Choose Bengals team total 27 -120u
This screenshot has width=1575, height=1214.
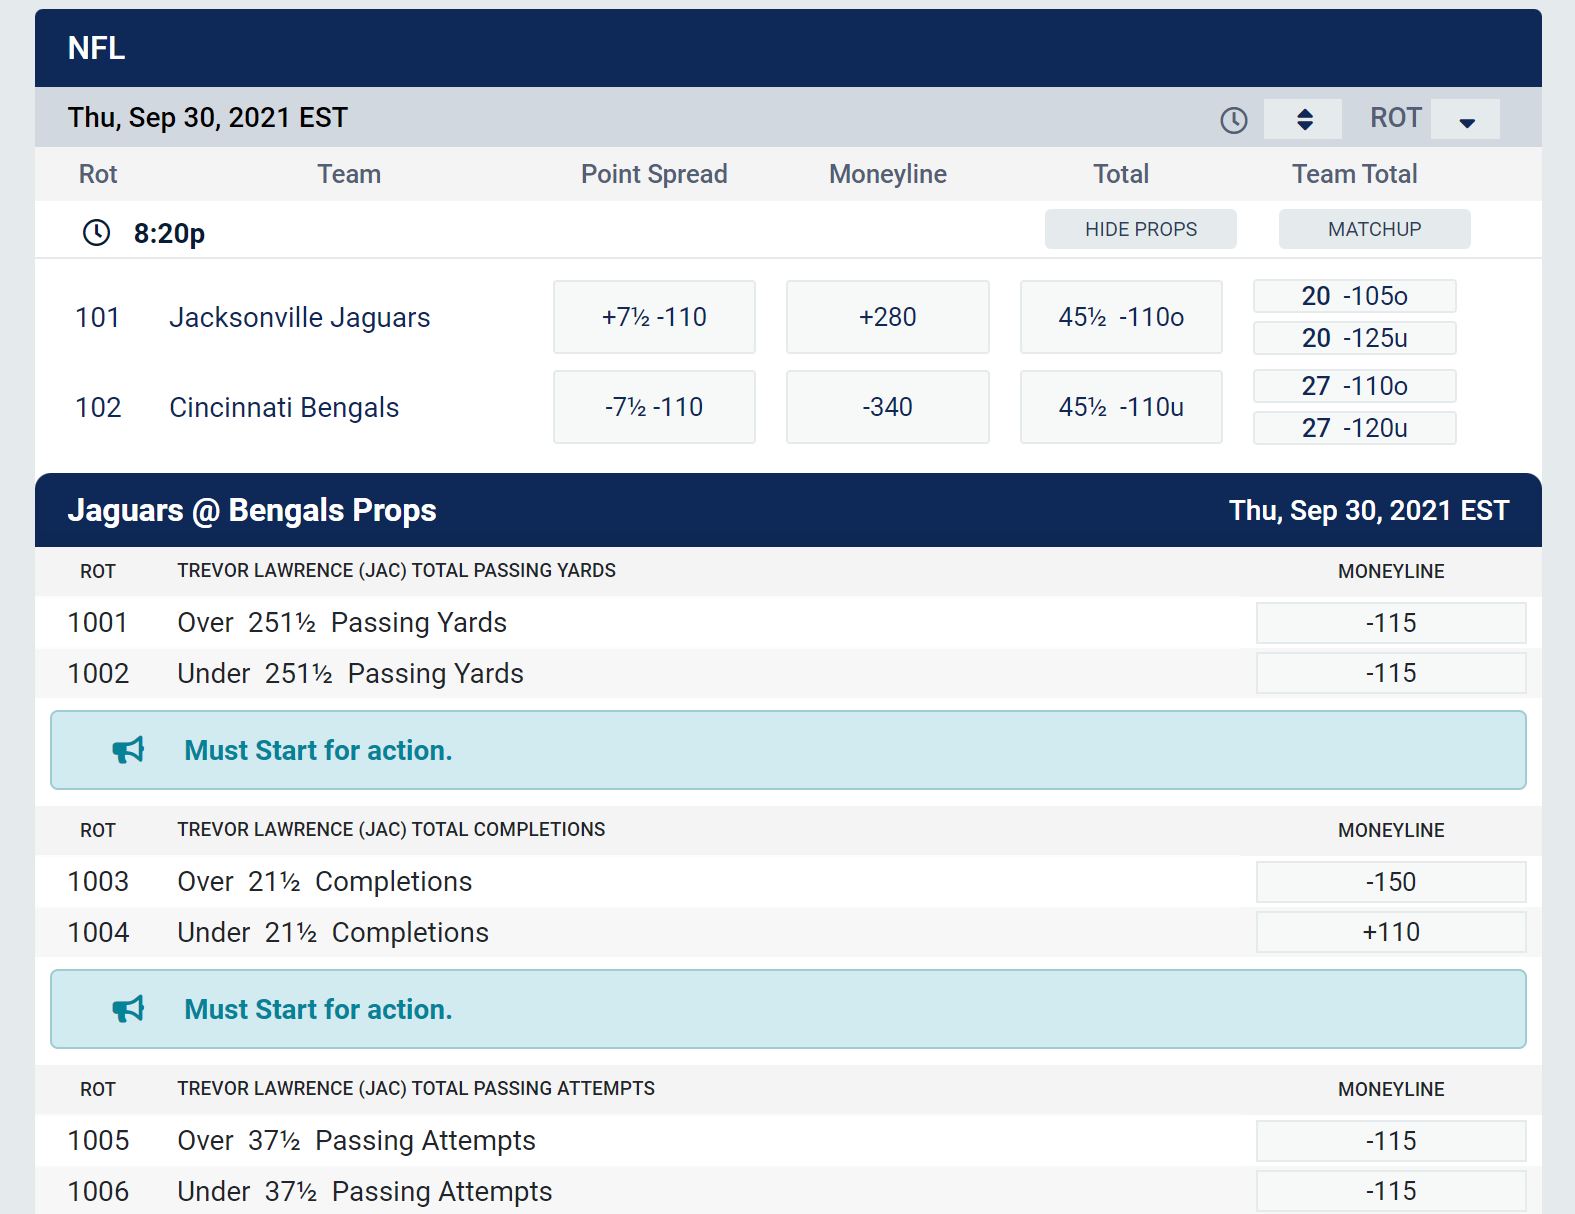click(x=1355, y=428)
